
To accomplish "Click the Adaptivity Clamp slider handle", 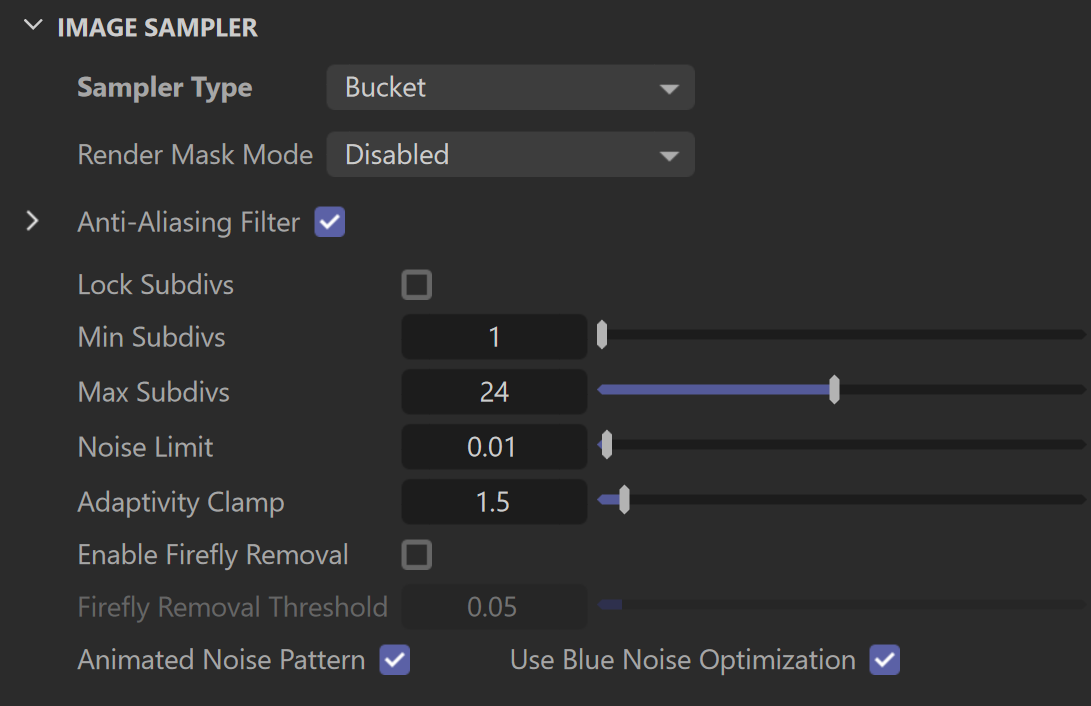I will (x=624, y=499).
